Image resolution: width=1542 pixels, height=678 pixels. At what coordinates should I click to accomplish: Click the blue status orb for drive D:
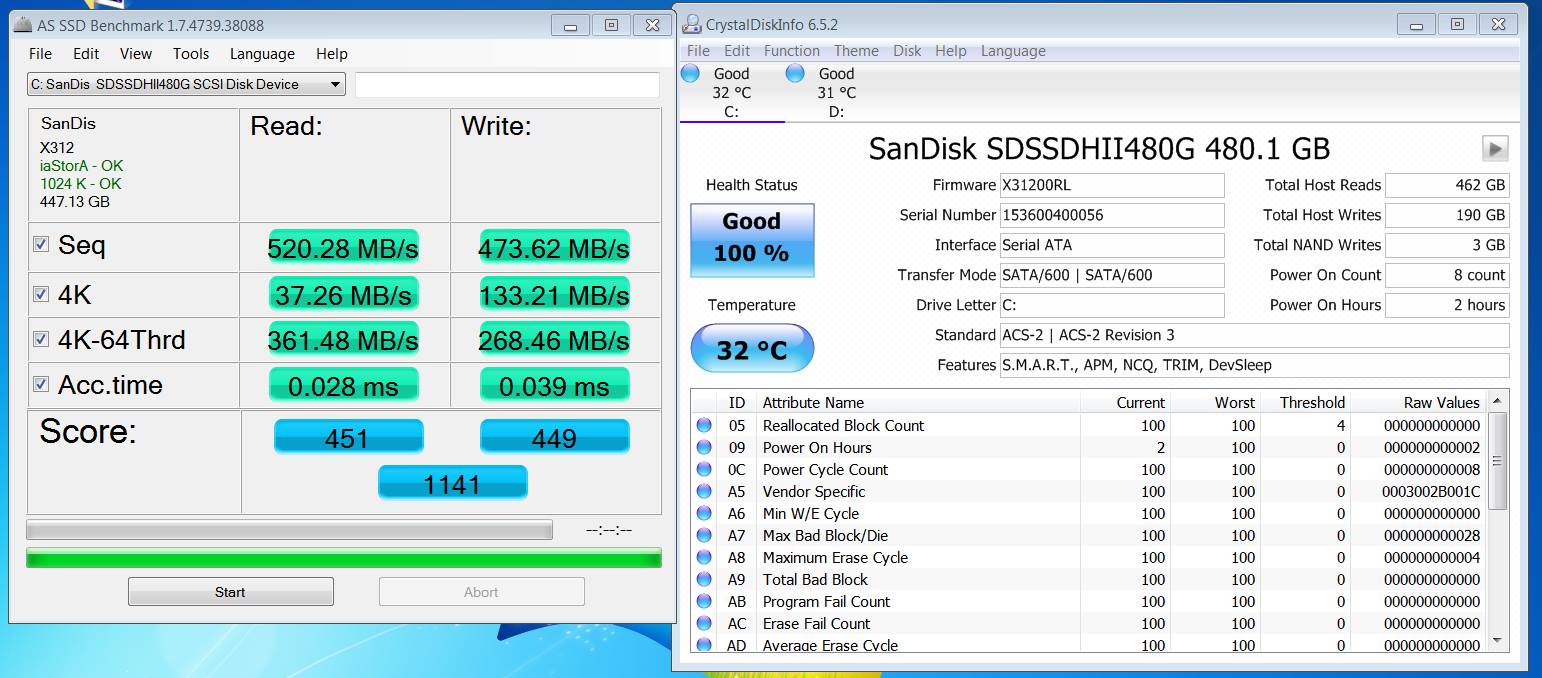(795, 73)
